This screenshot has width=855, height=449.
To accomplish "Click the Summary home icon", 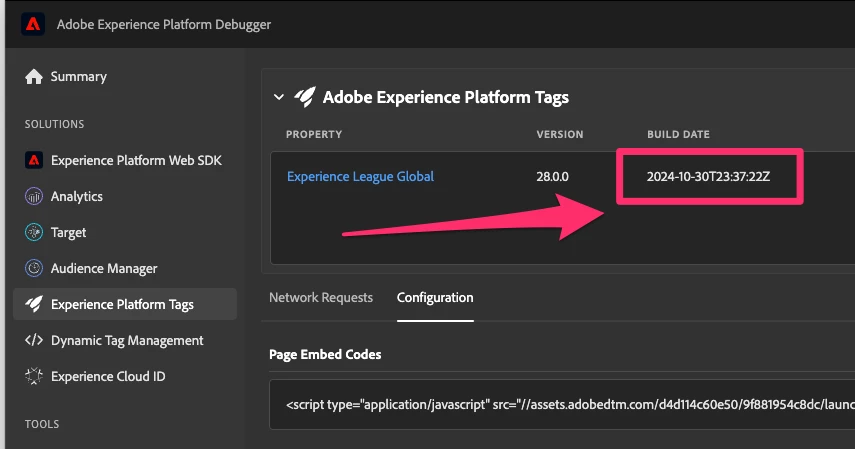I will (34, 77).
